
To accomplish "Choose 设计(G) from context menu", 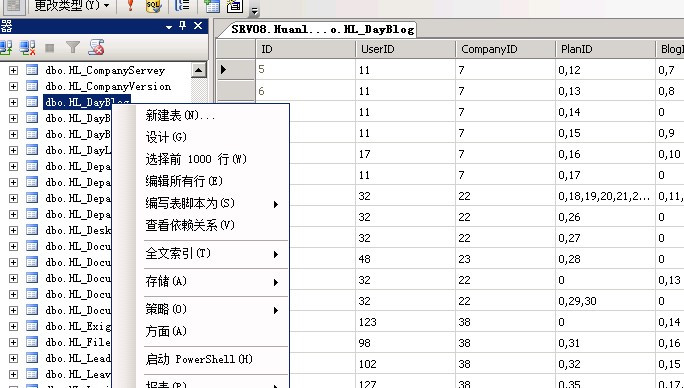I will tap(201, 137).
